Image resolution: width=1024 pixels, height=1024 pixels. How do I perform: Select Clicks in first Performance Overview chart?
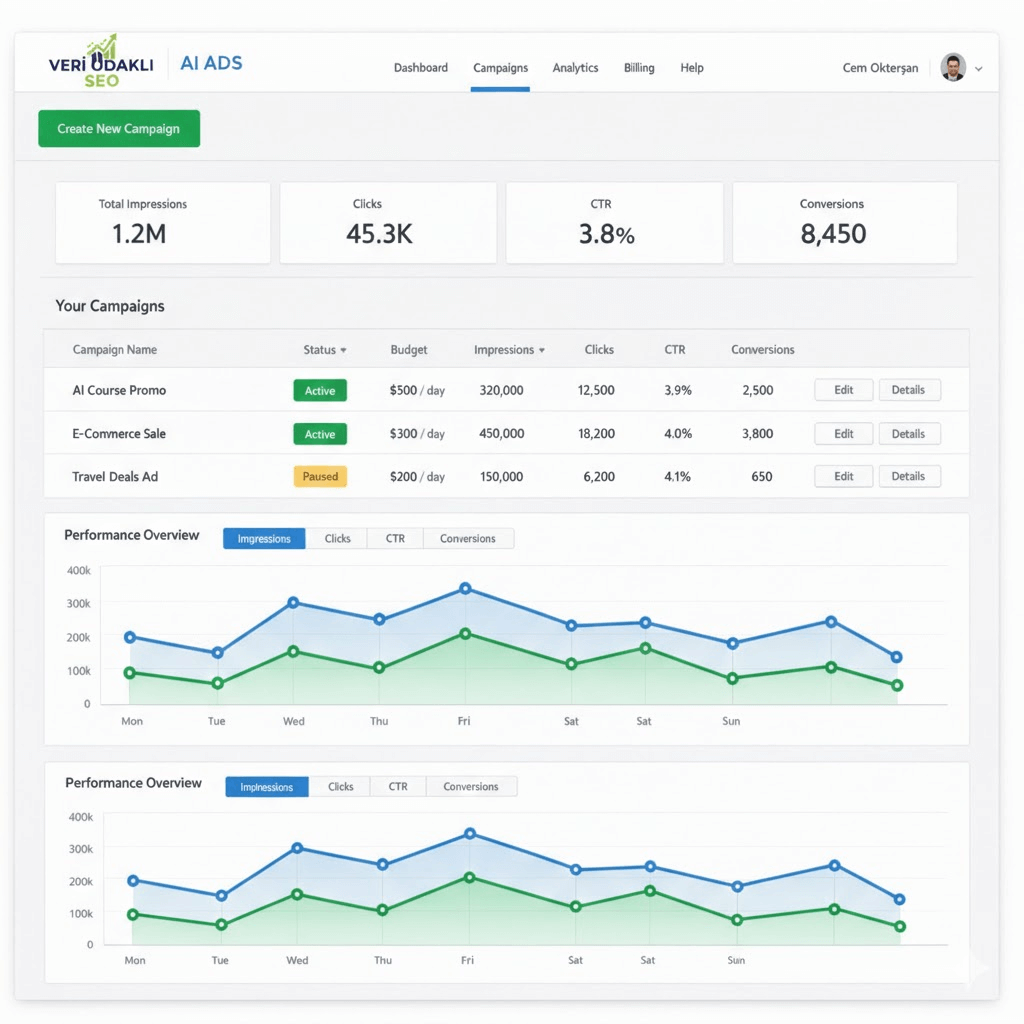tap(337, 539)
